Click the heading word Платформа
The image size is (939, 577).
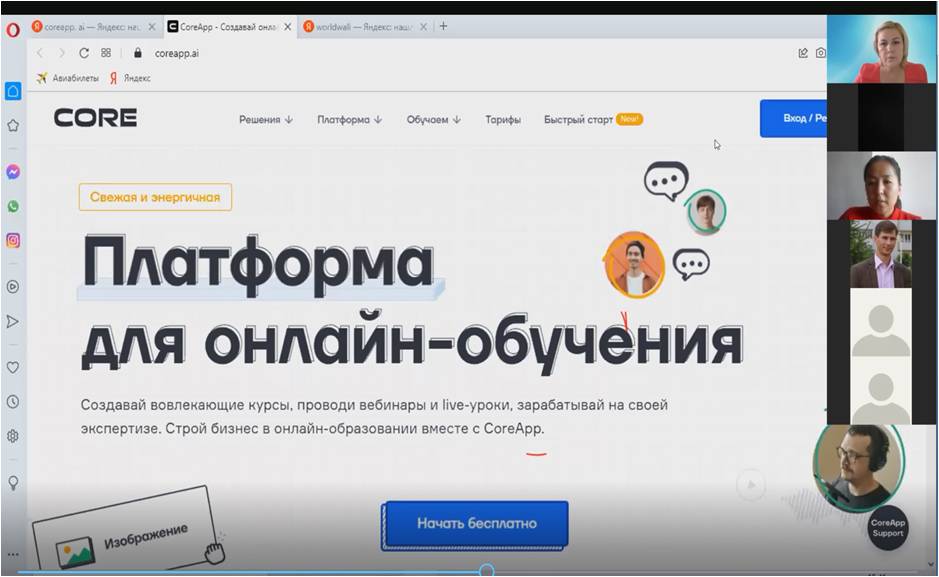(x=258, y=263)
